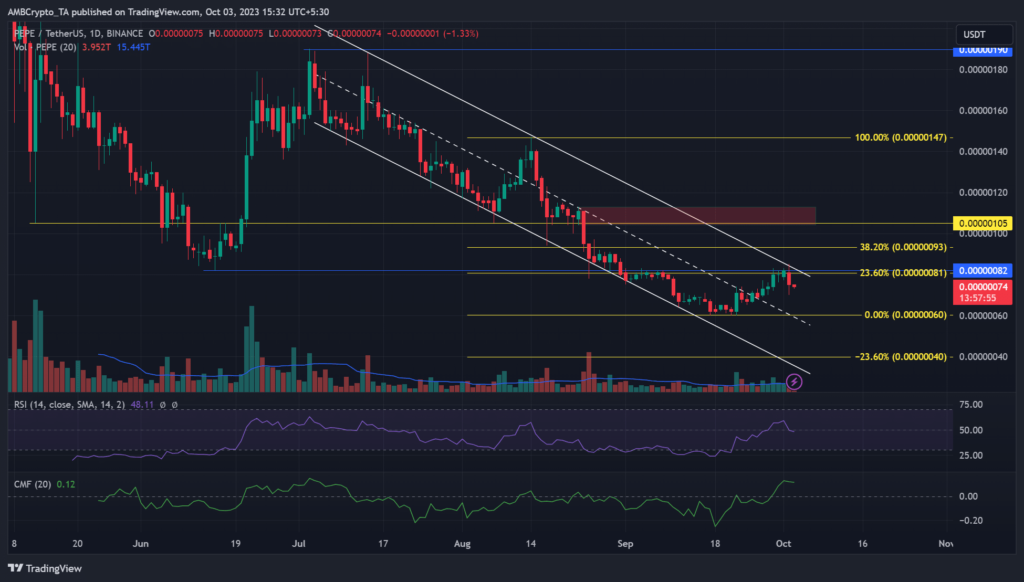Select the RSI (14, close, SMA) indicator label
1024x582 pixels.
[69, 404]
